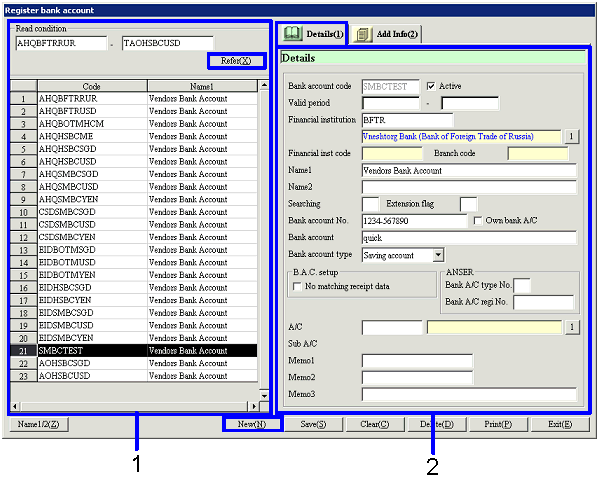Toggle the Active checkbox

[x=432, y=86]
